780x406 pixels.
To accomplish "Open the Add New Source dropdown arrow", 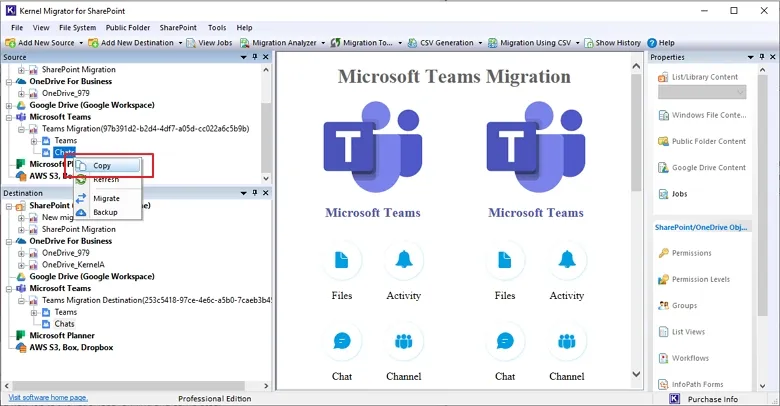I will point(81,43).
